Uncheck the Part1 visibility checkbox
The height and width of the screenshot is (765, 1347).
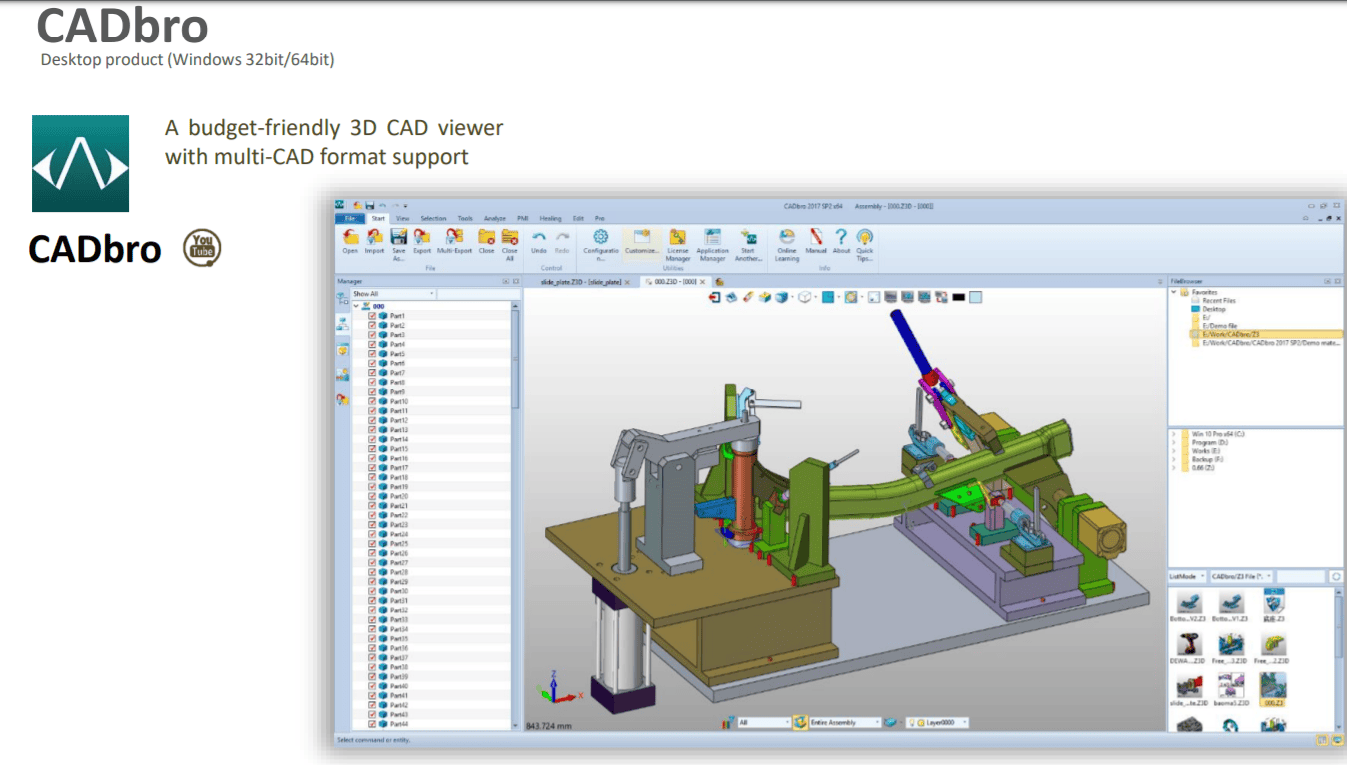pos(372,316)
